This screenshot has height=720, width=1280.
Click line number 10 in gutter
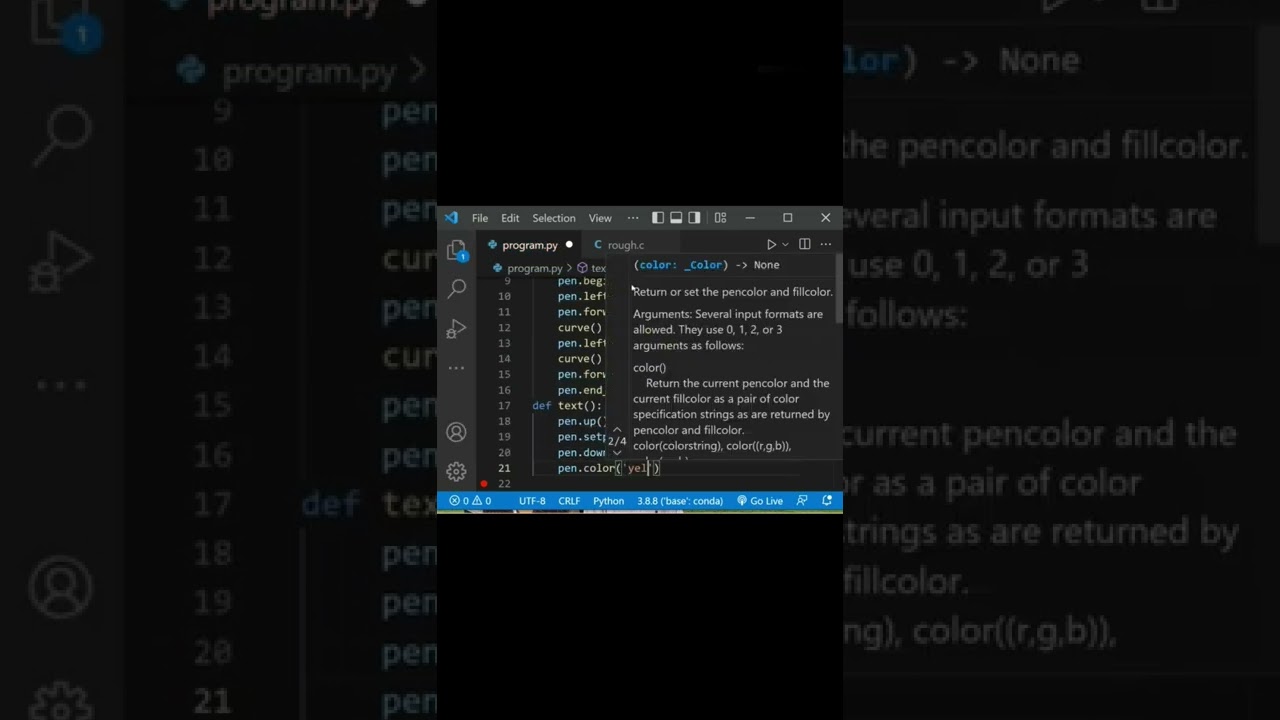504,297
